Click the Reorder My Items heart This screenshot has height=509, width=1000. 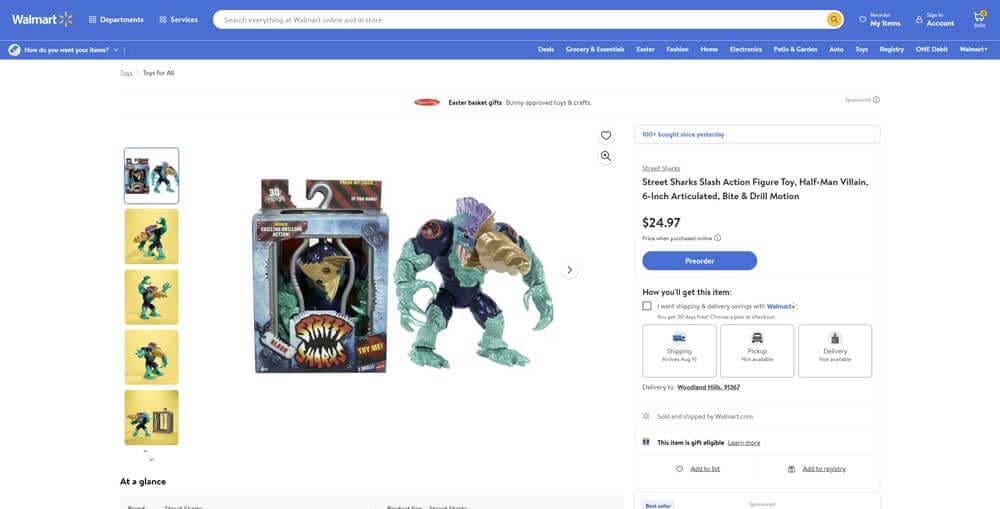(863, 20)
